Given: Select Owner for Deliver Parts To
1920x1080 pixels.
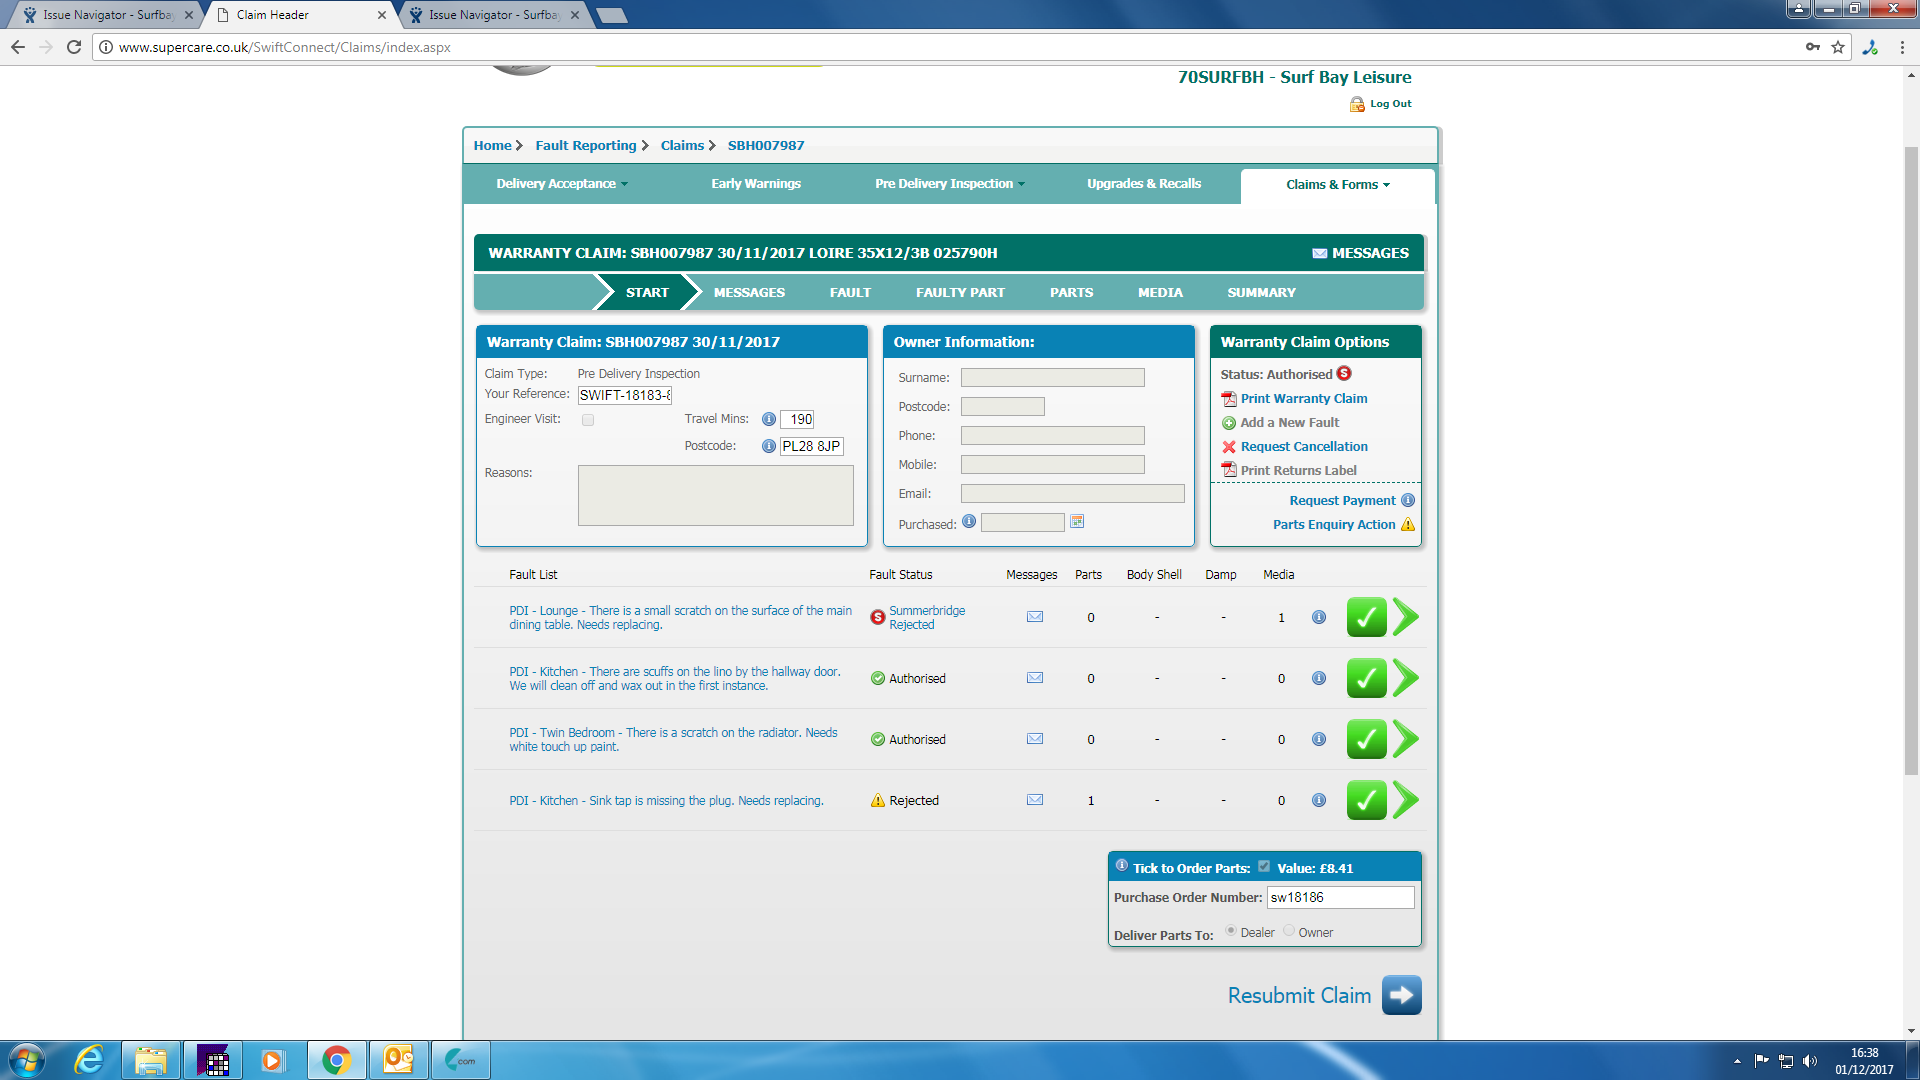Looking at the screenshot, I should point(1289,931).
